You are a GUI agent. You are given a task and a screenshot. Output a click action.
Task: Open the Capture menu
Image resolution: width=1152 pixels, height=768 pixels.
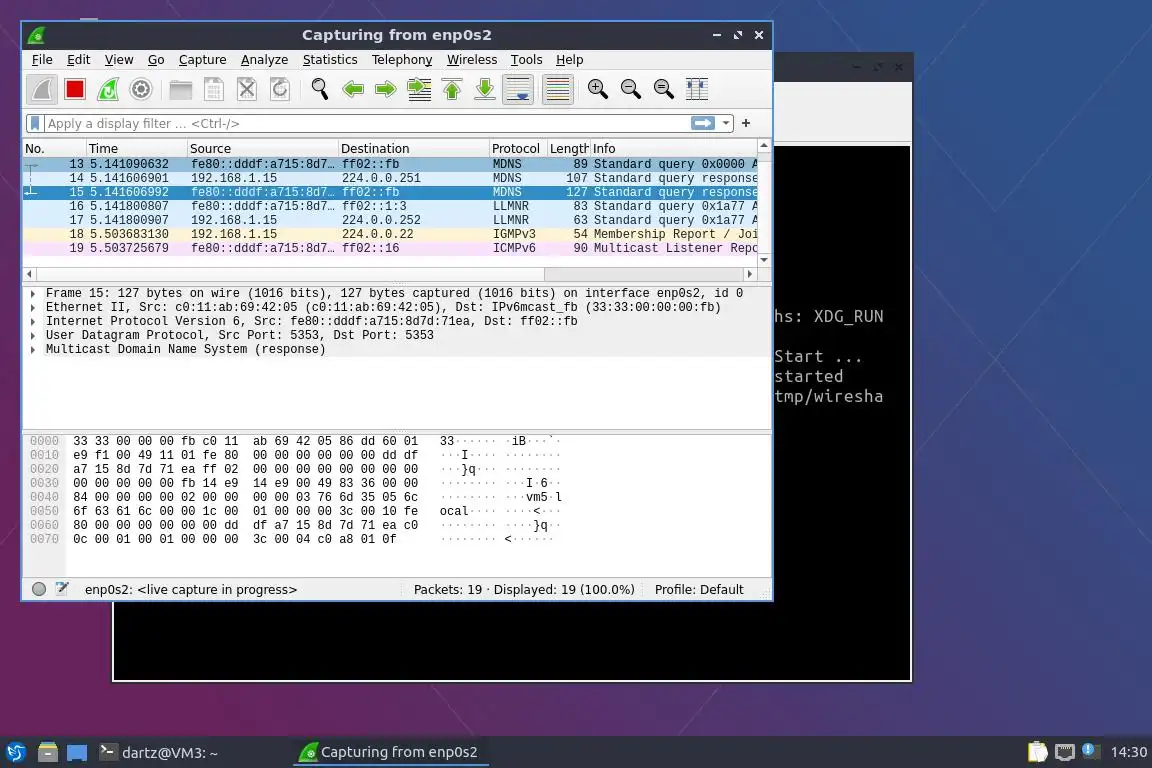click(202, 60)
